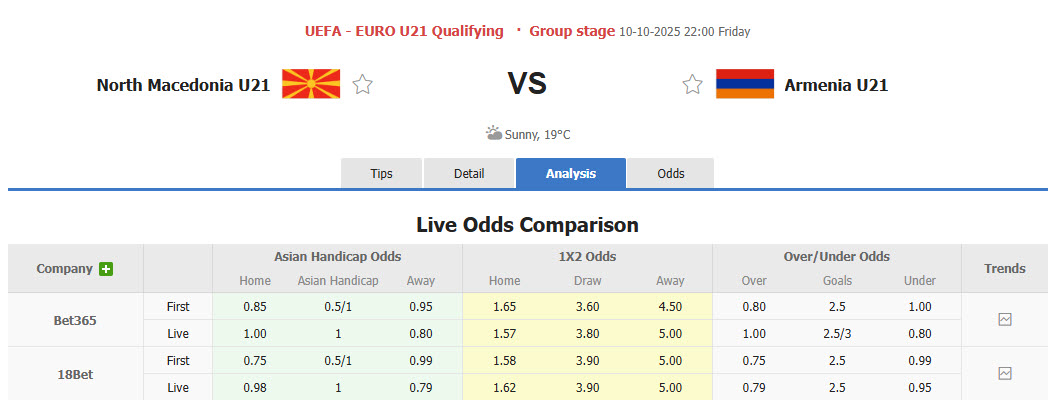Click 18Bet first draw odds 3.90
This screenshot has height=400, width=1054.
[x=587, y=360]
